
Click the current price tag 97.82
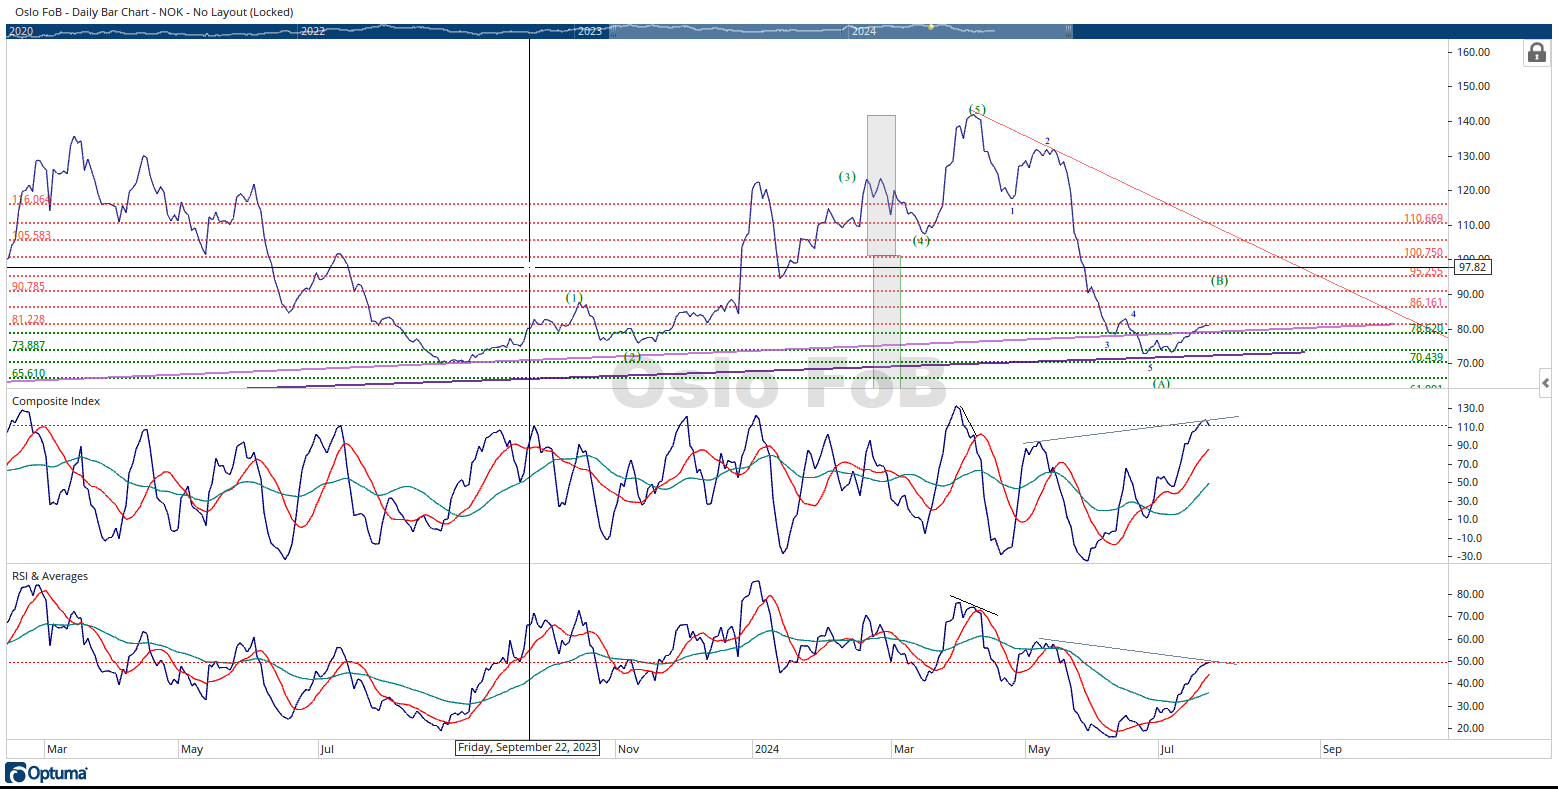[x=1472, y=267]
